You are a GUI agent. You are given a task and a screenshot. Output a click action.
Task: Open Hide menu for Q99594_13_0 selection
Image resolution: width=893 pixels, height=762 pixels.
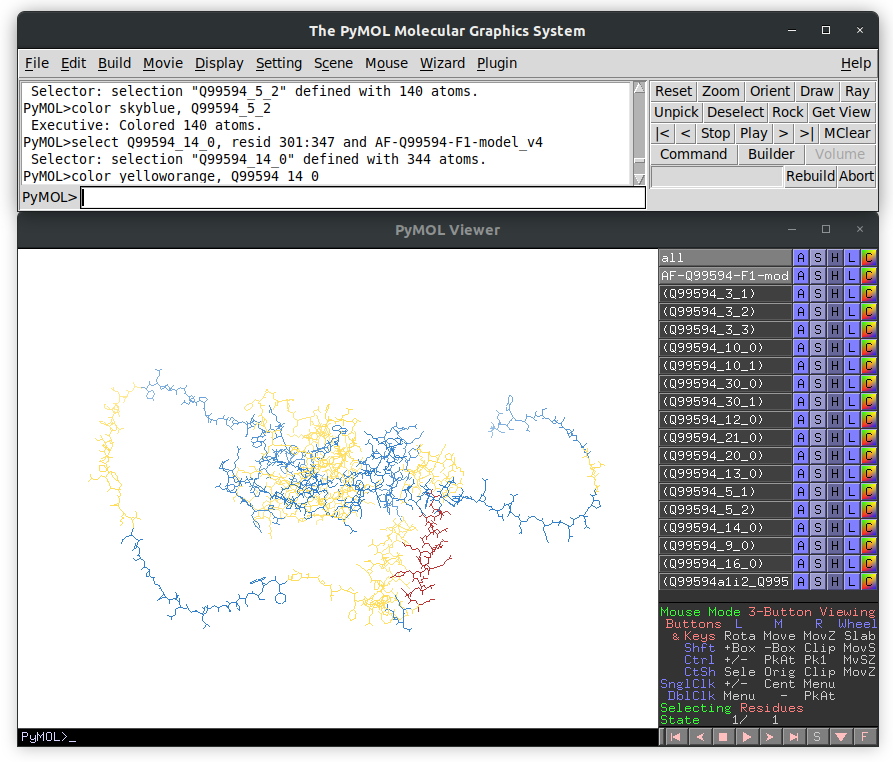834,474
